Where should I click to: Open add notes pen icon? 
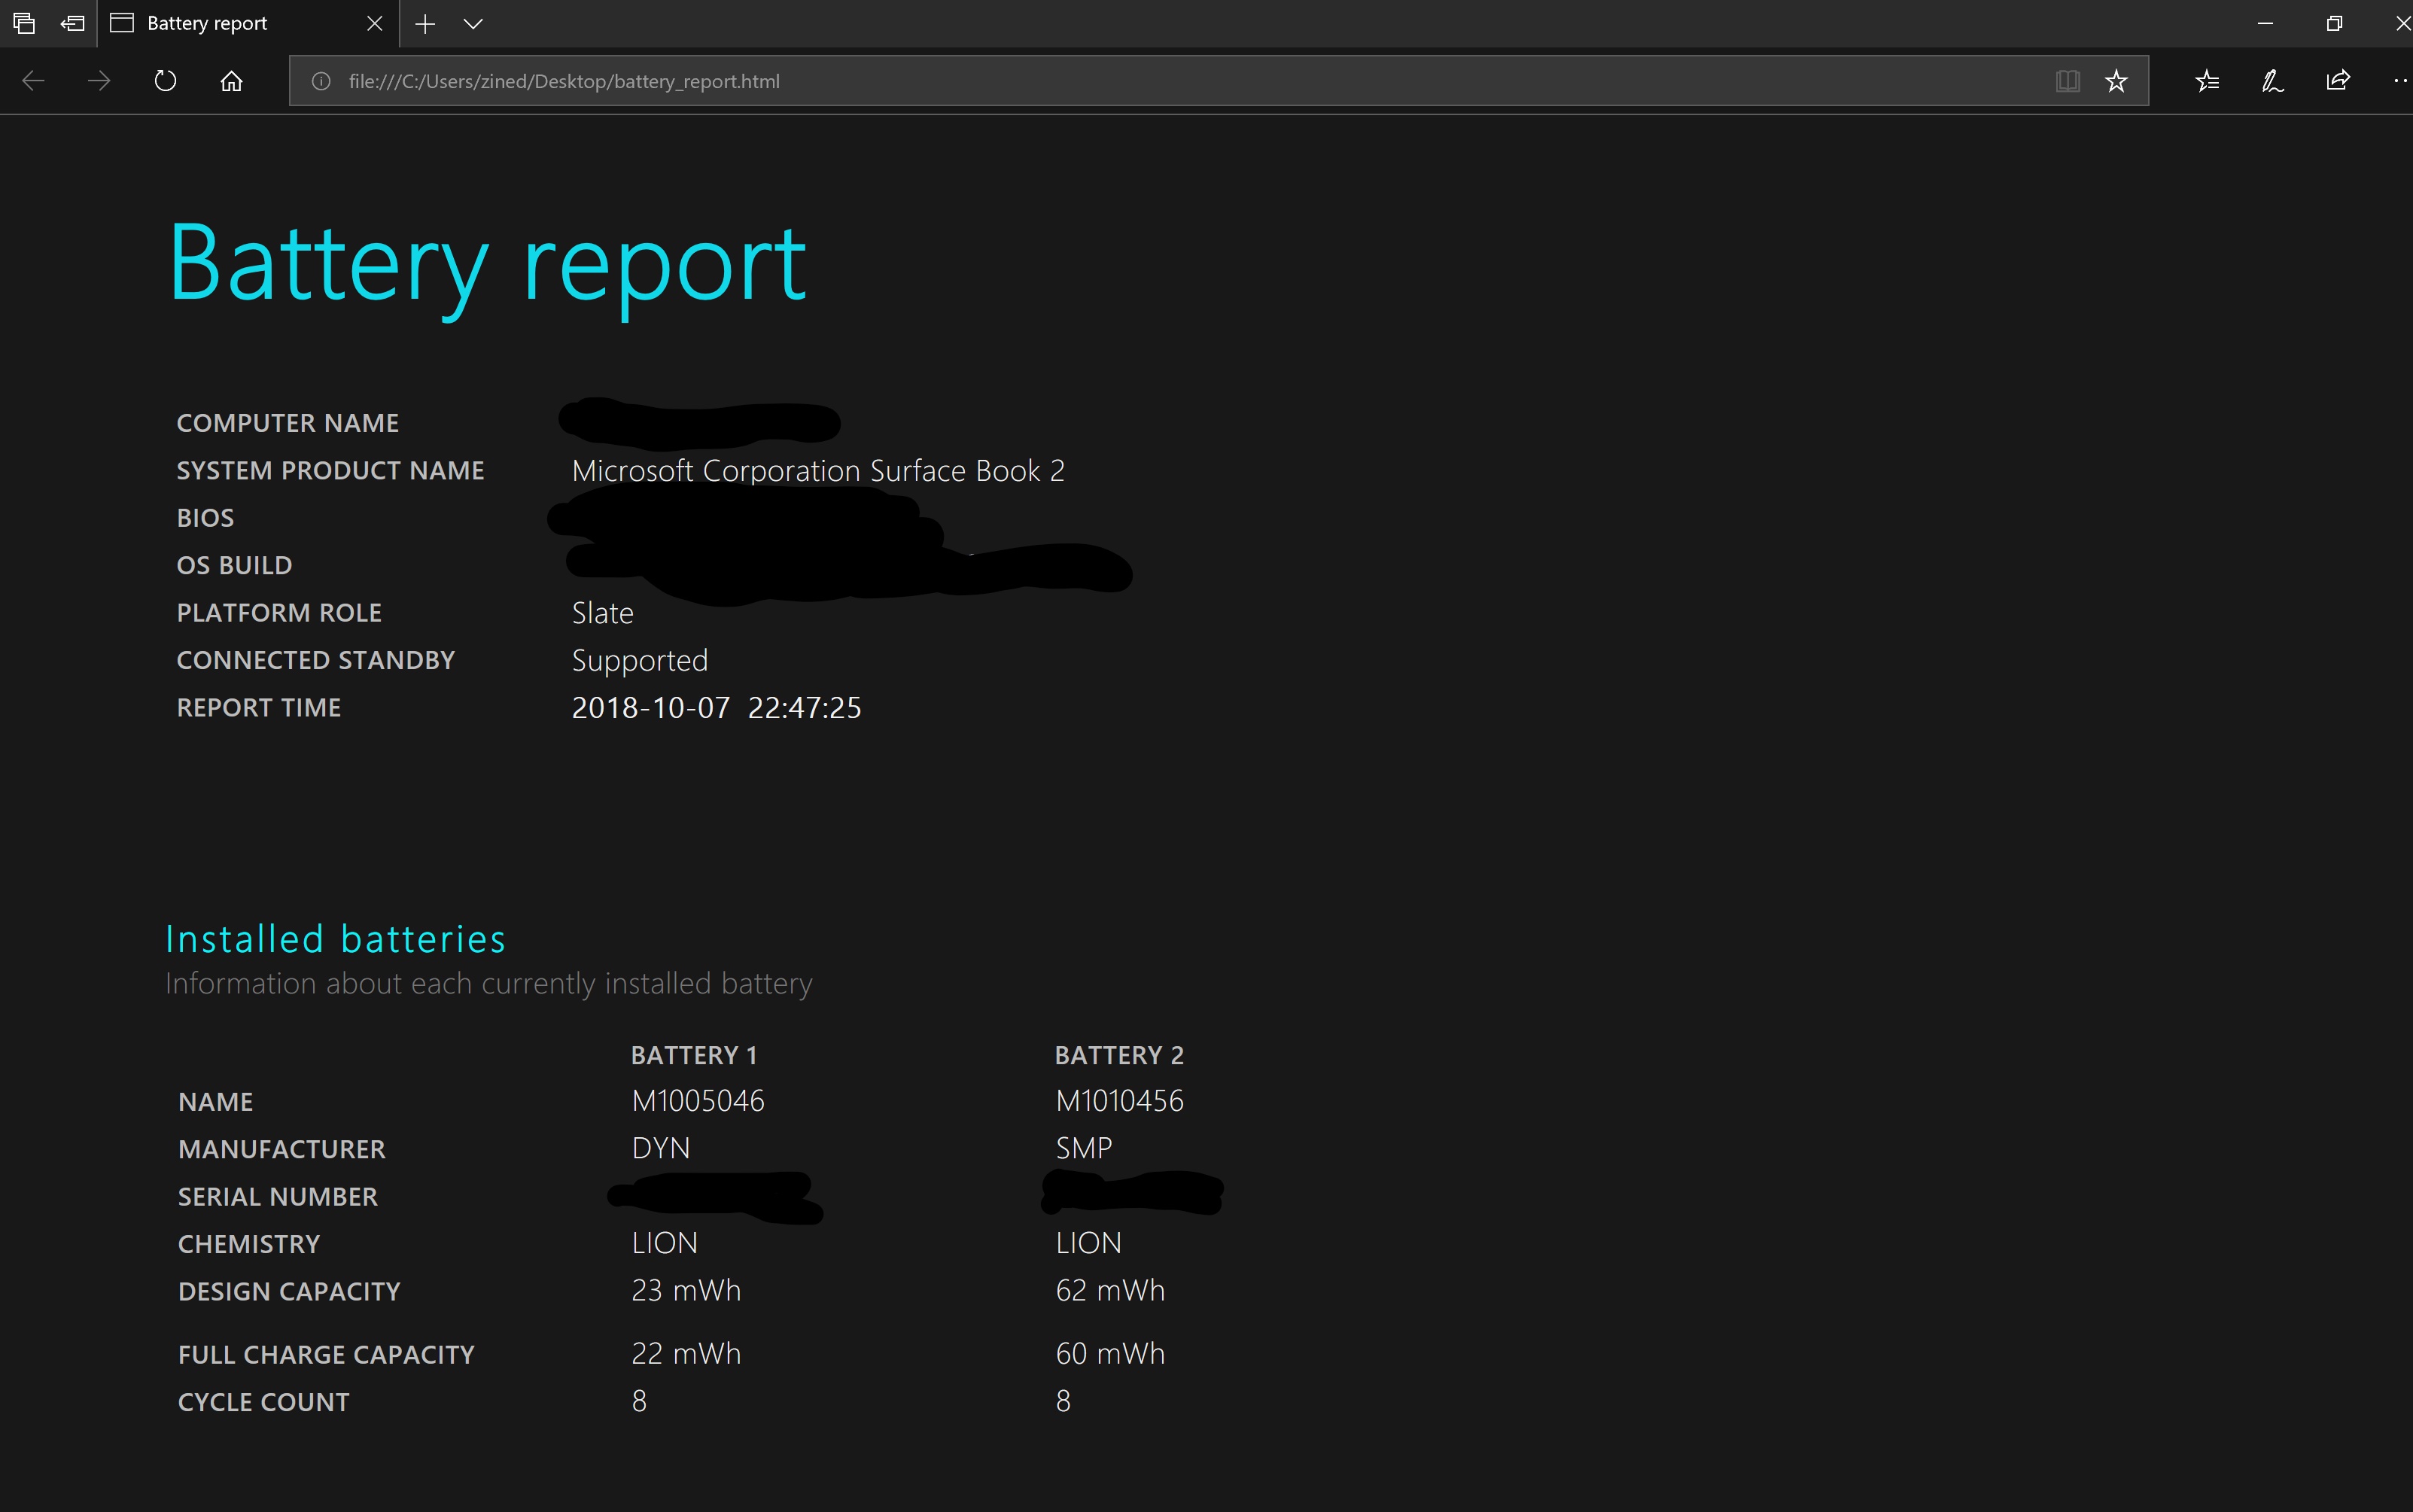[x=2272, y=81]
